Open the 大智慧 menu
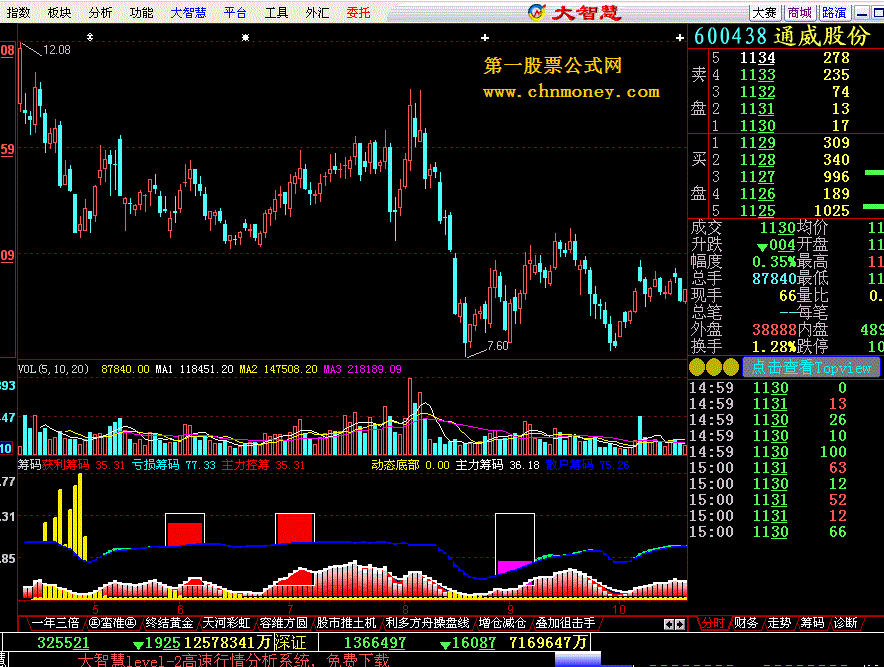This screenshot has width=884, height=667. [x=188, y=12]
